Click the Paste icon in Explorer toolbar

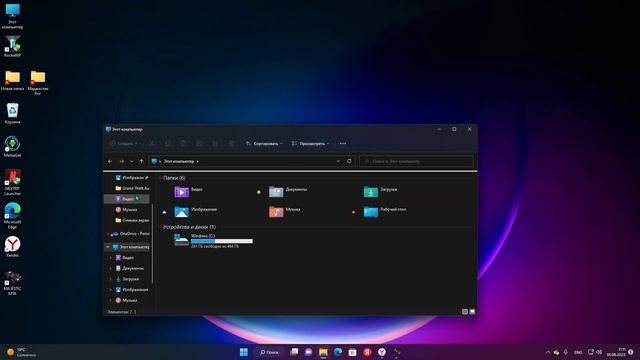point(183,144)
